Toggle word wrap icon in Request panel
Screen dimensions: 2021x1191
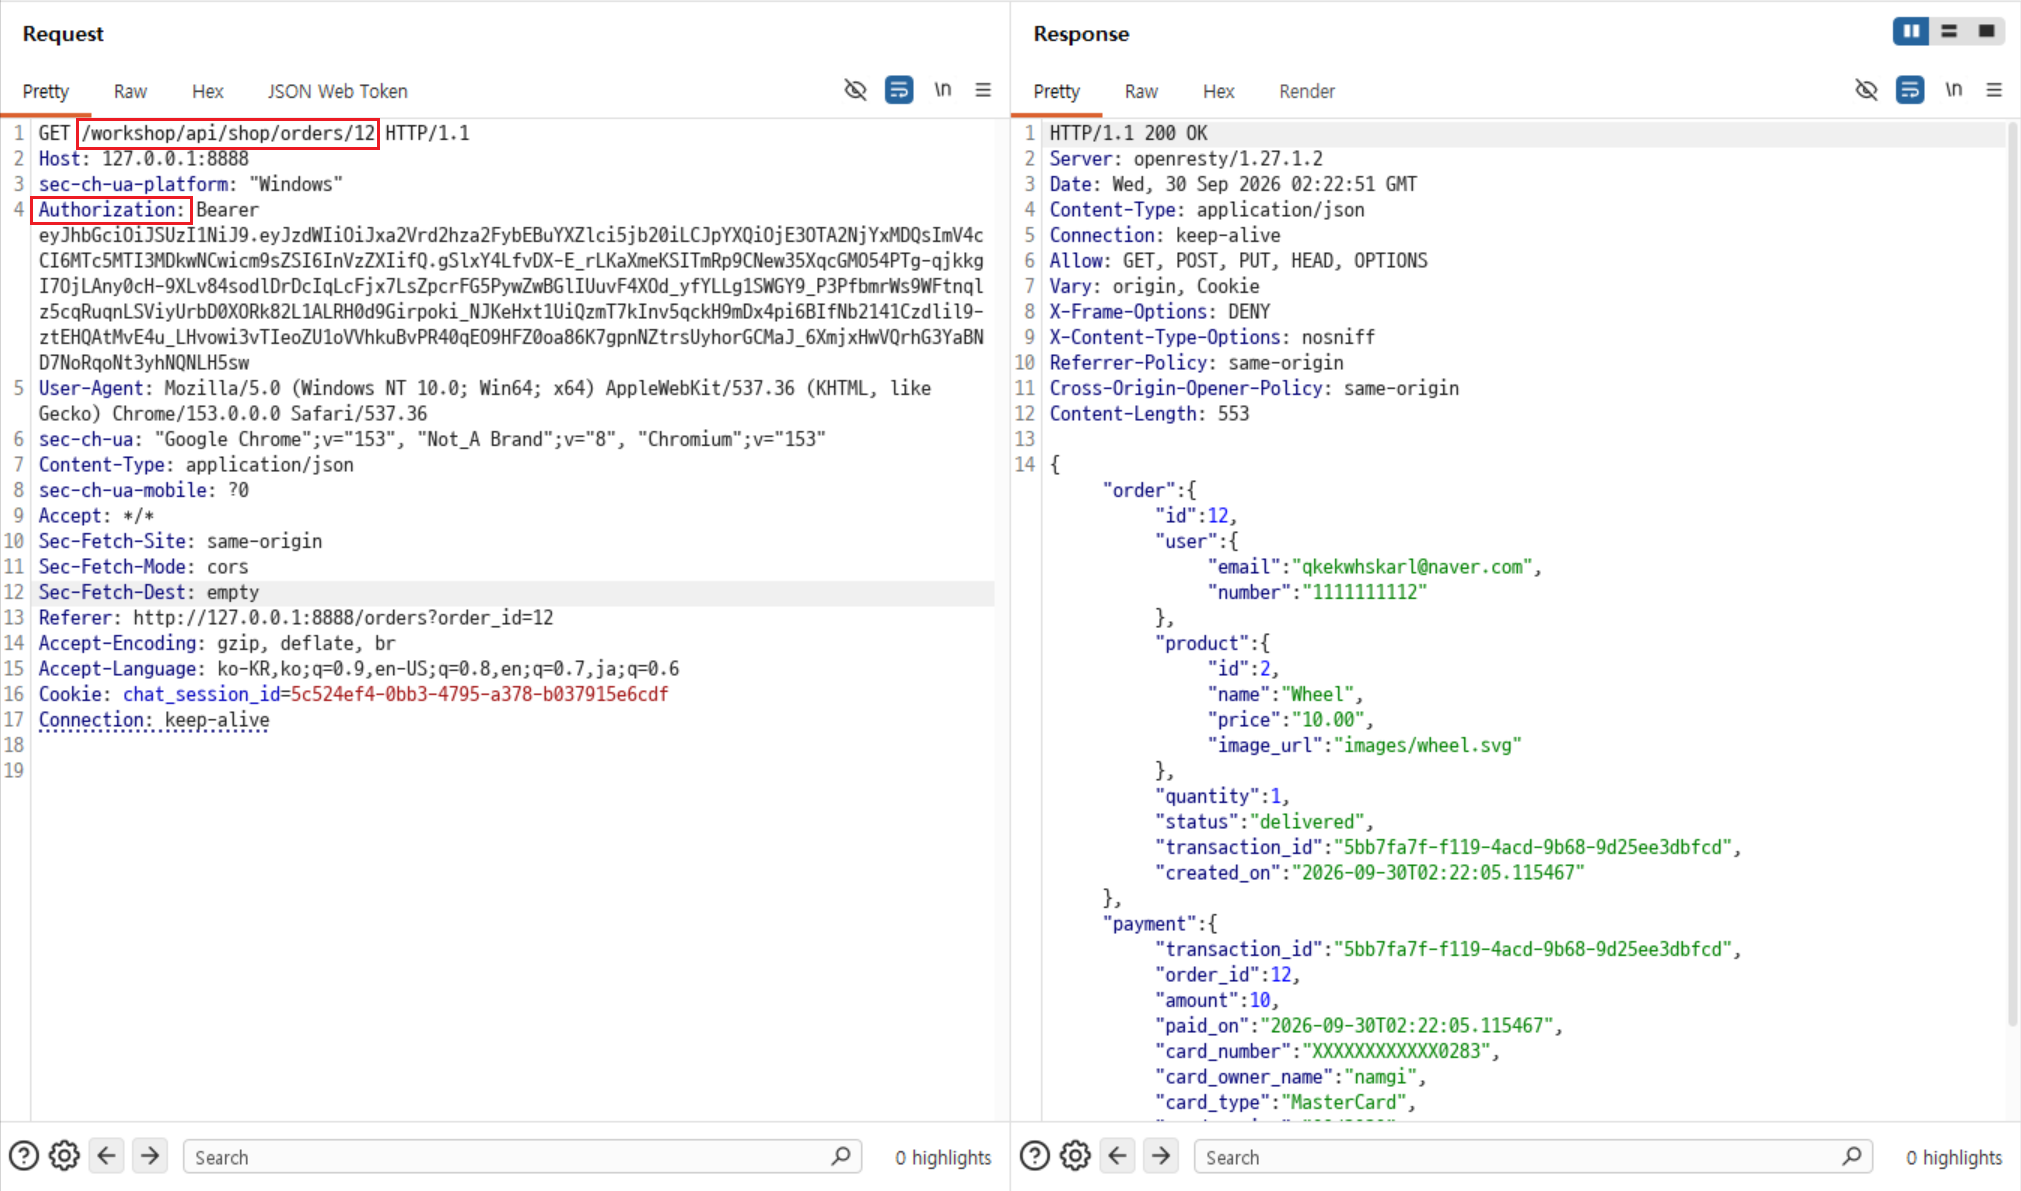point(899,90)
